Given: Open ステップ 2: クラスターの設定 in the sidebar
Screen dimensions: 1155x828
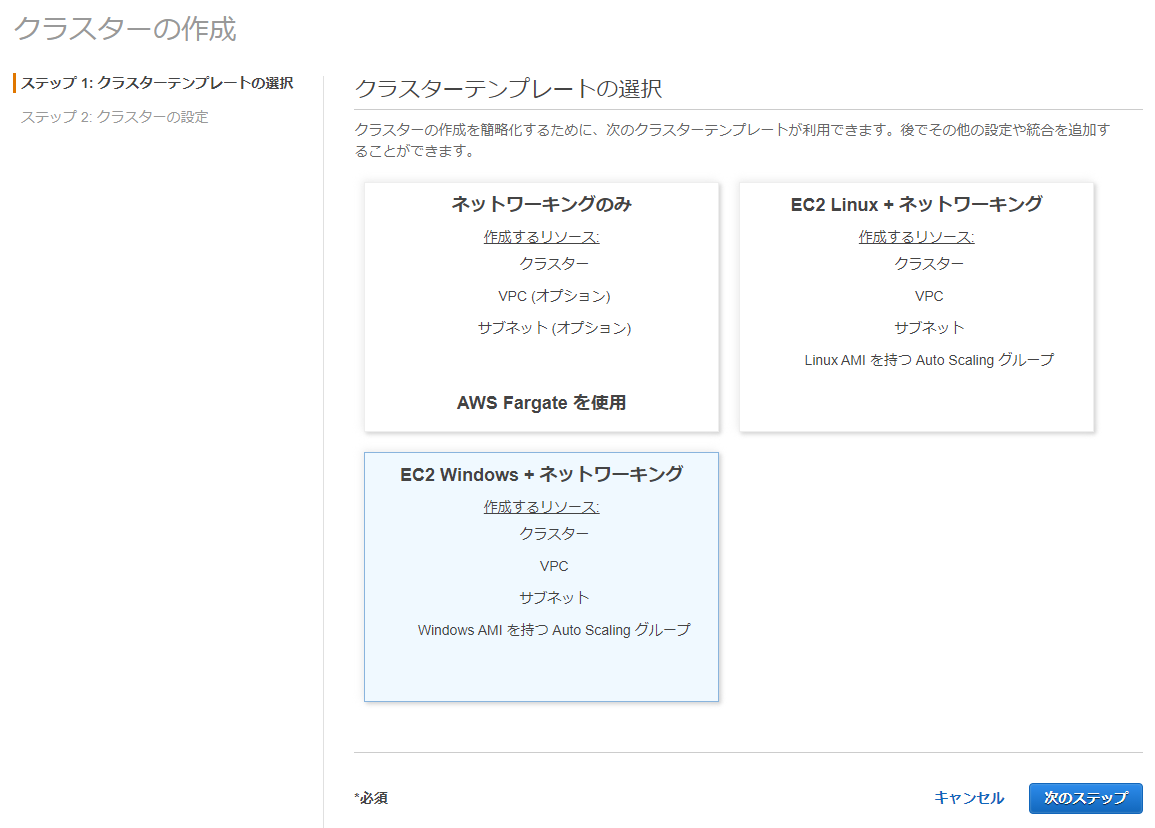Looking at the screenshot, I should point(114,117).
